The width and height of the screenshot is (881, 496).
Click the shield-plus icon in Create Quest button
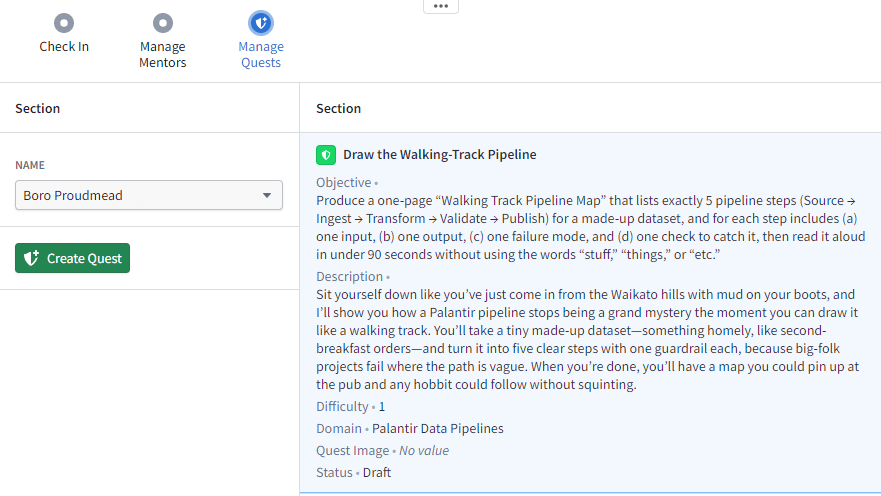point(31,258)
